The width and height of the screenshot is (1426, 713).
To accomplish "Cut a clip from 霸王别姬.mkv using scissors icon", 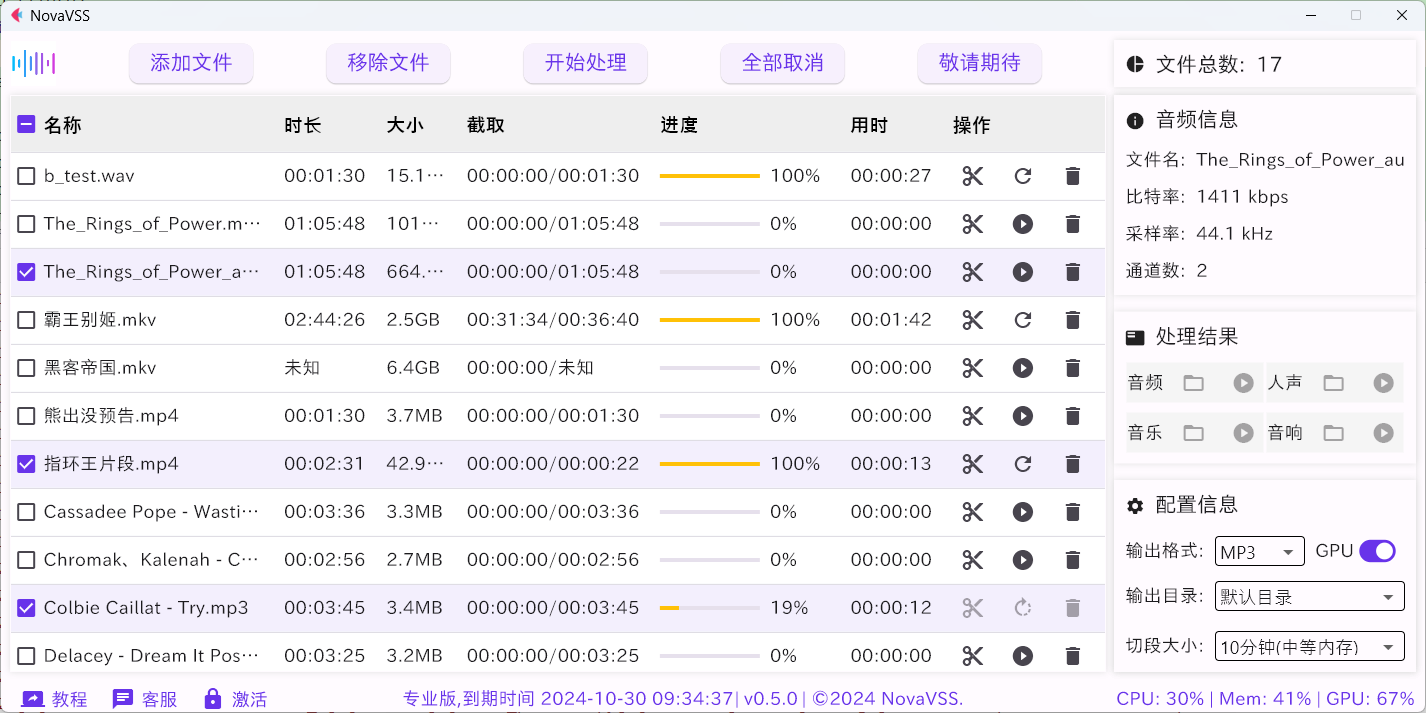I will pos(972,320).
